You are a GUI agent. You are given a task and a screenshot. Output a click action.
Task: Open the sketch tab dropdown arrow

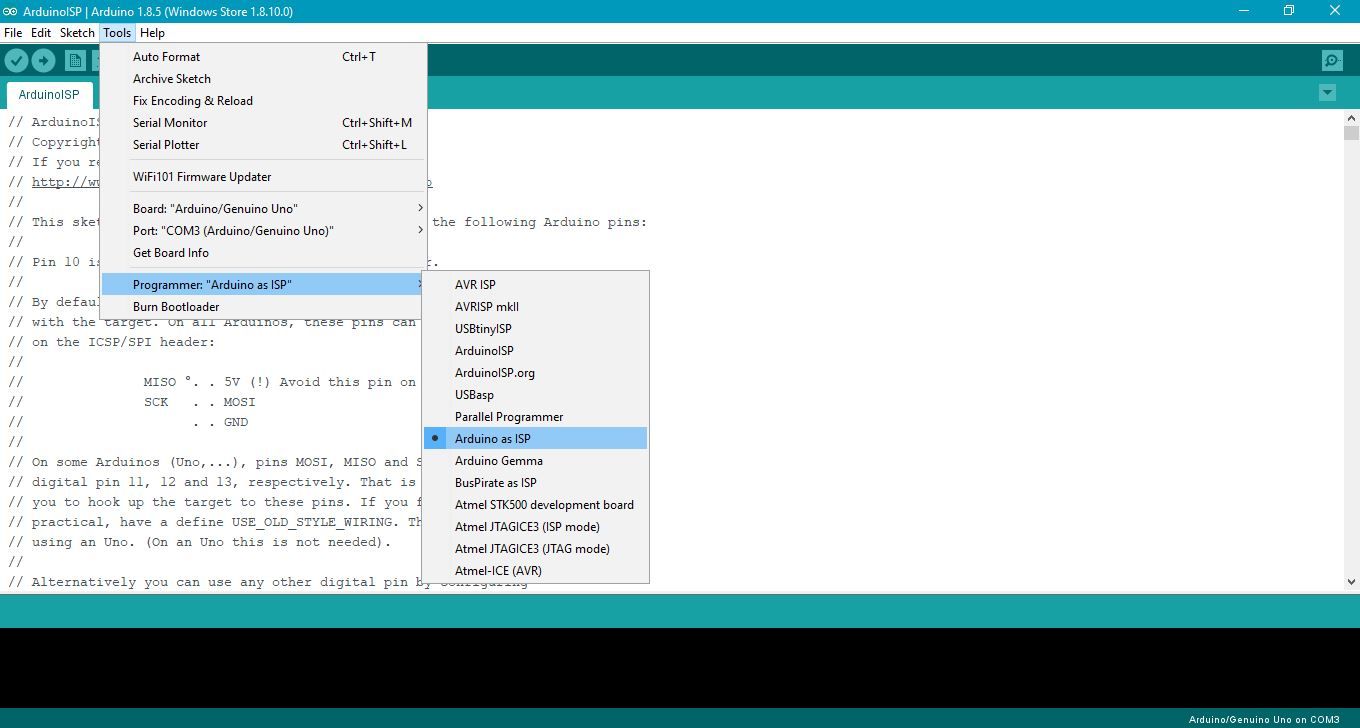(1327, 91)
